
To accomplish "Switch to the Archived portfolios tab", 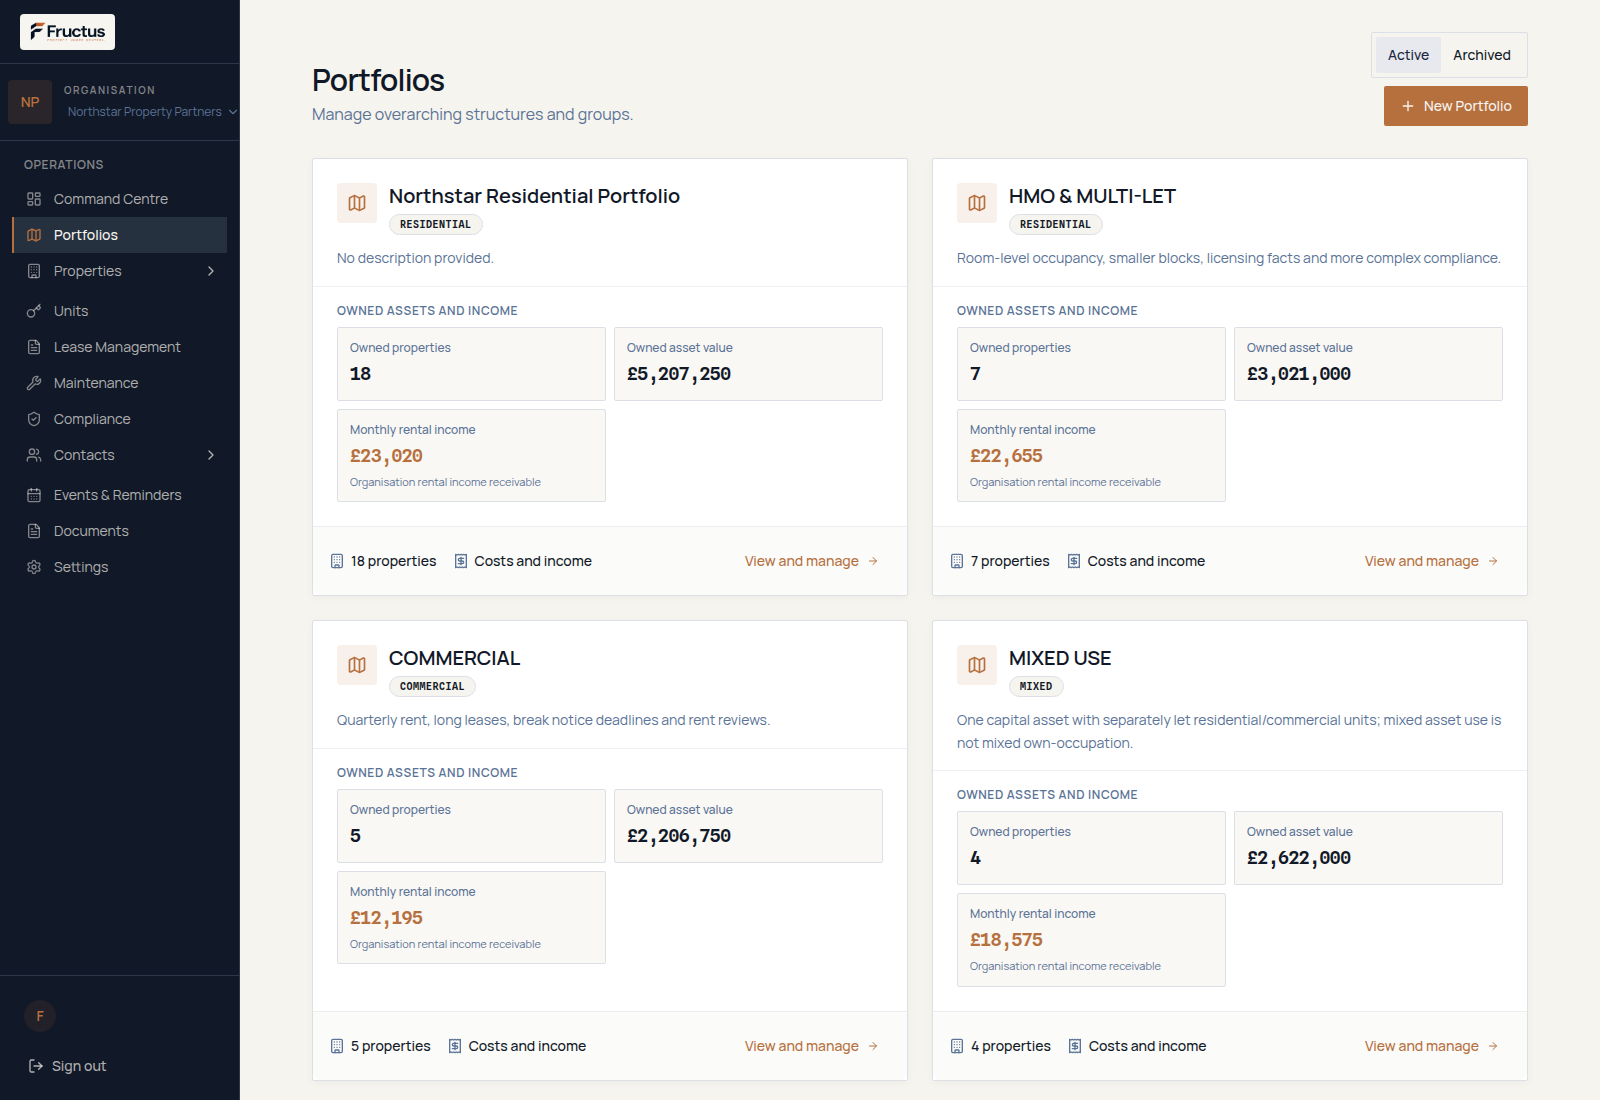I will 1482,55.
